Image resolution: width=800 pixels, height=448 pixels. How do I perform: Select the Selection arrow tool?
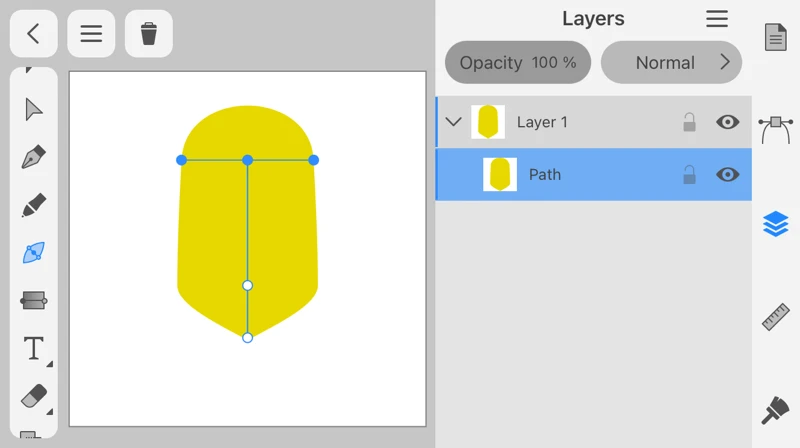tap(33, 109)
